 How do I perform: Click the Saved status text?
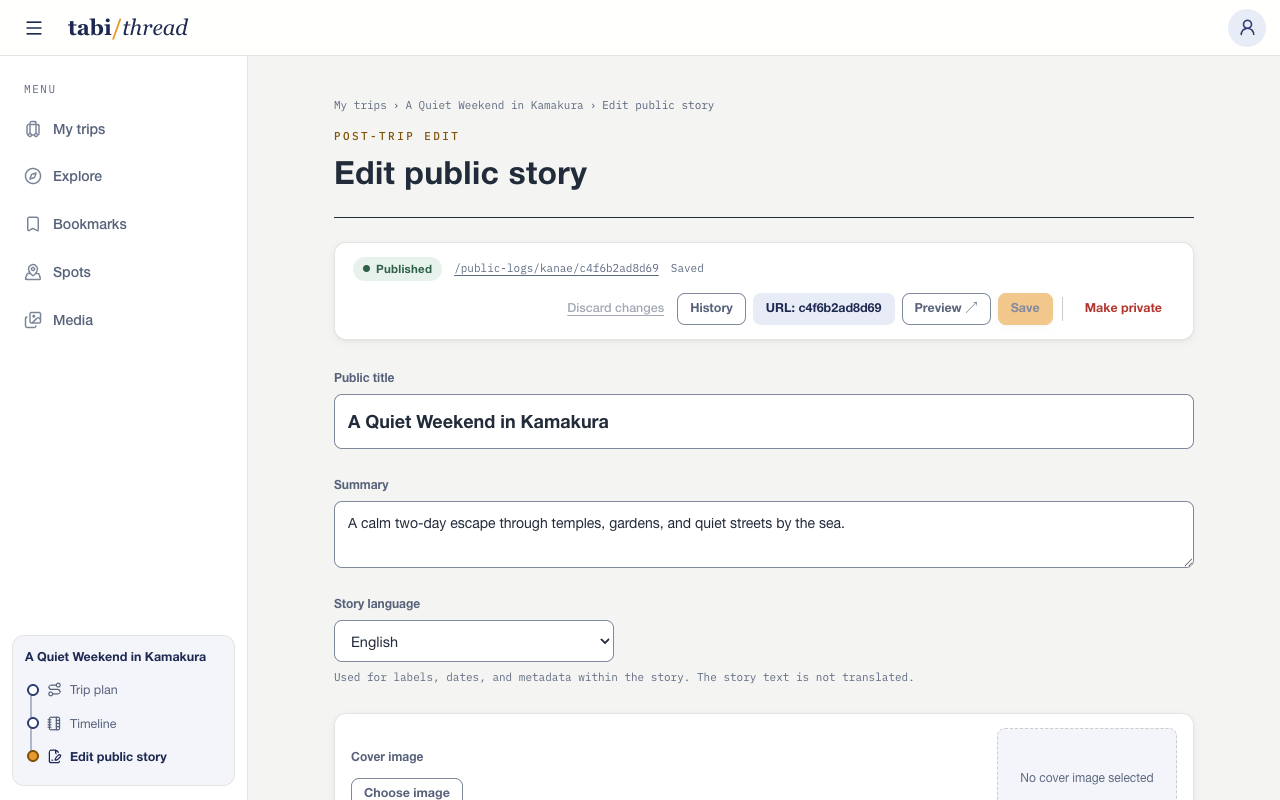tap(687, 269)
